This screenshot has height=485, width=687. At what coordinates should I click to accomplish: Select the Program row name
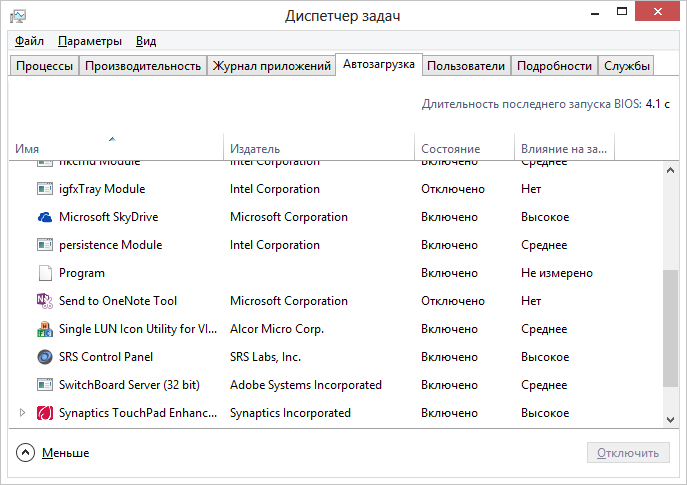pos(82,273)
